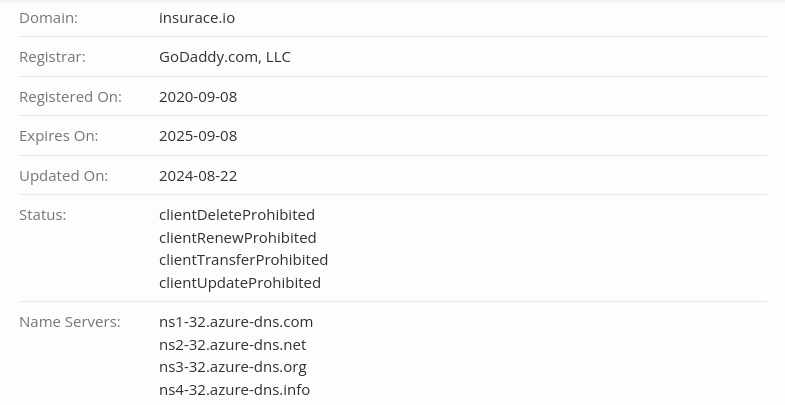Image resolution: width=785 pixels, height=405 pixels.
Task: Click the Registered On label
Action: click(x=70, y=97)
